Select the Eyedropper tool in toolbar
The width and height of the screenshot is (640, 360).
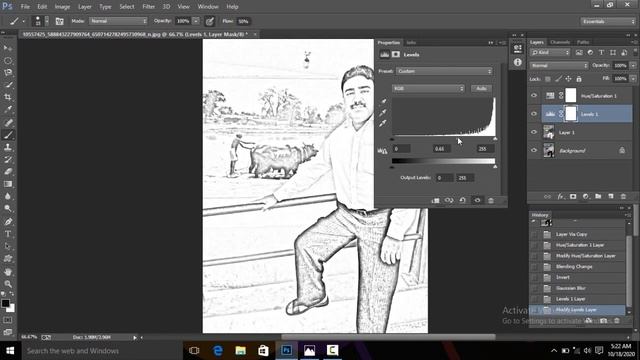[x=8, y=109]
